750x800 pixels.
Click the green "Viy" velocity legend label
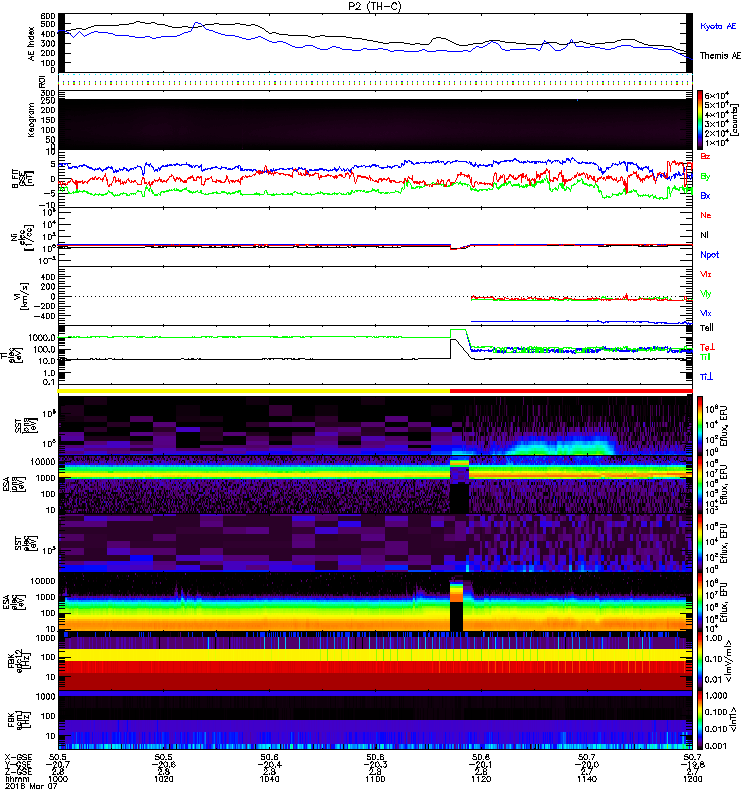point(705,294)
